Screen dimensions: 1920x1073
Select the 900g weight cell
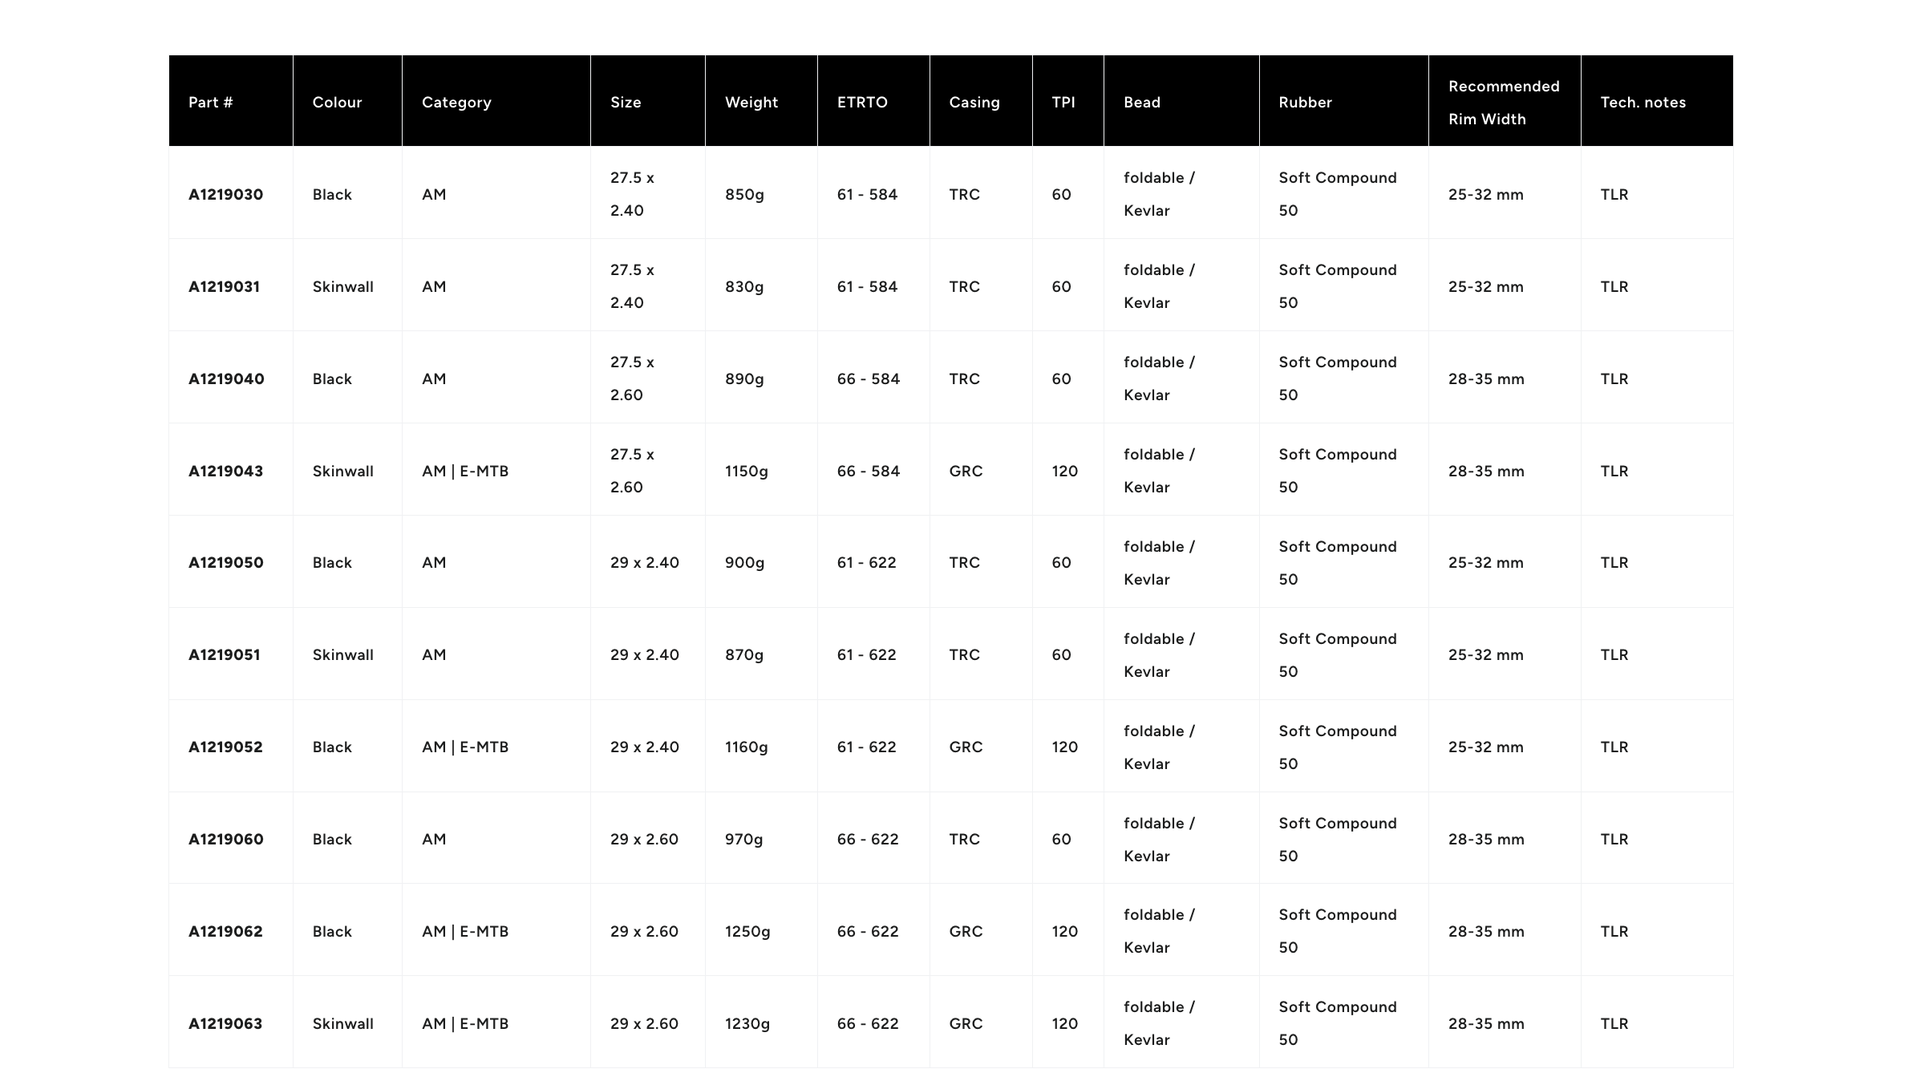point(744,563)
